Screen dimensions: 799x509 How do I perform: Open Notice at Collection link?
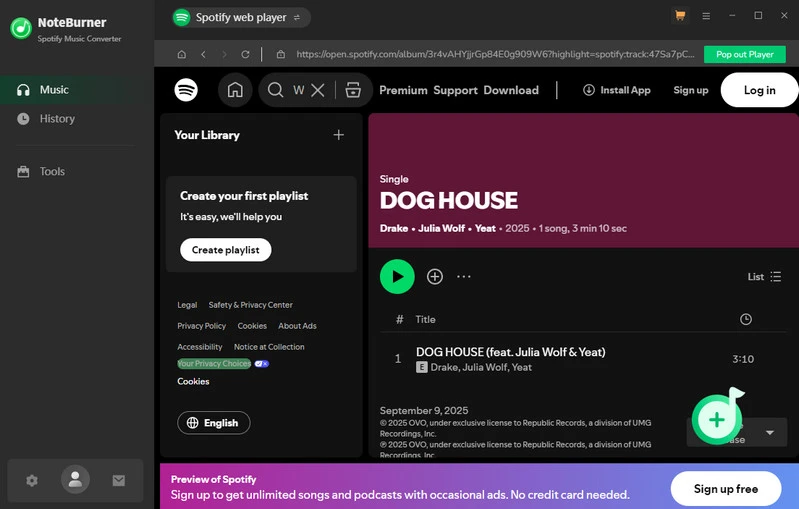point(269,346)
